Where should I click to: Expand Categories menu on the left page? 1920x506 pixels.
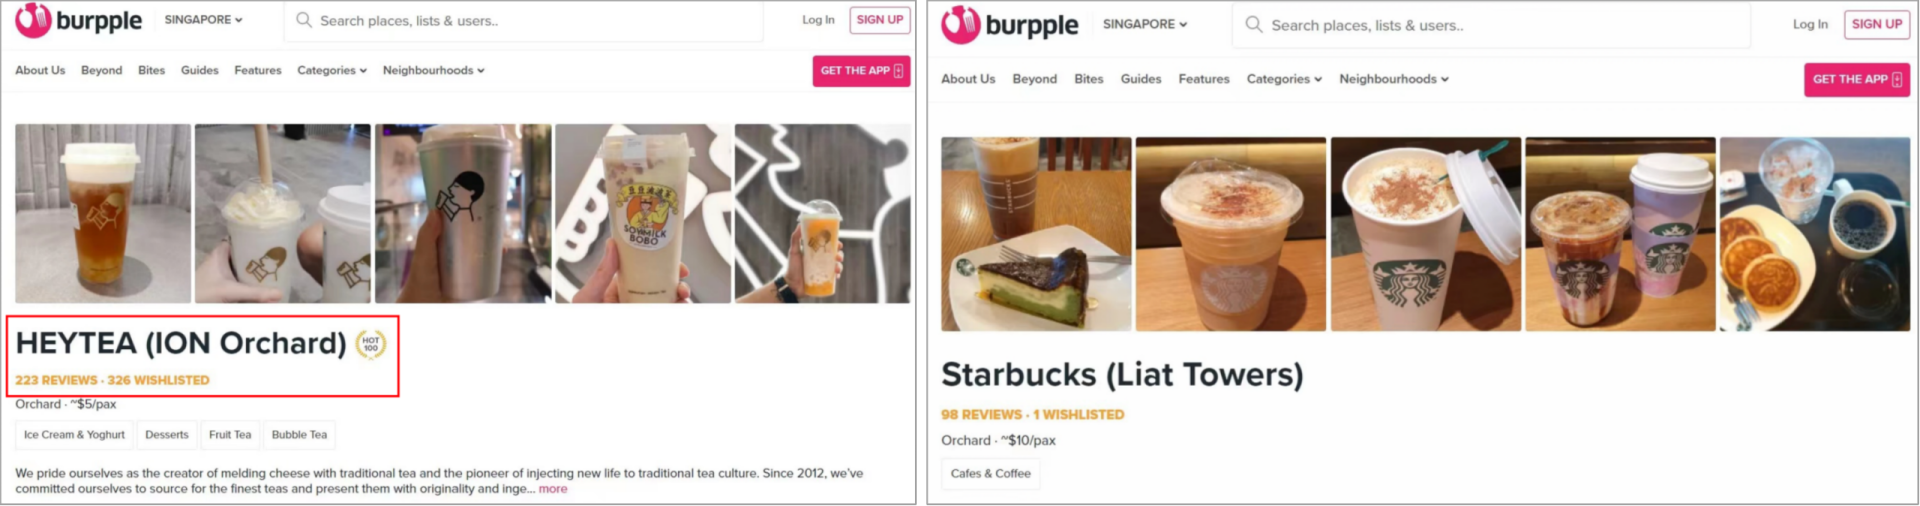[x=332, y=70]
